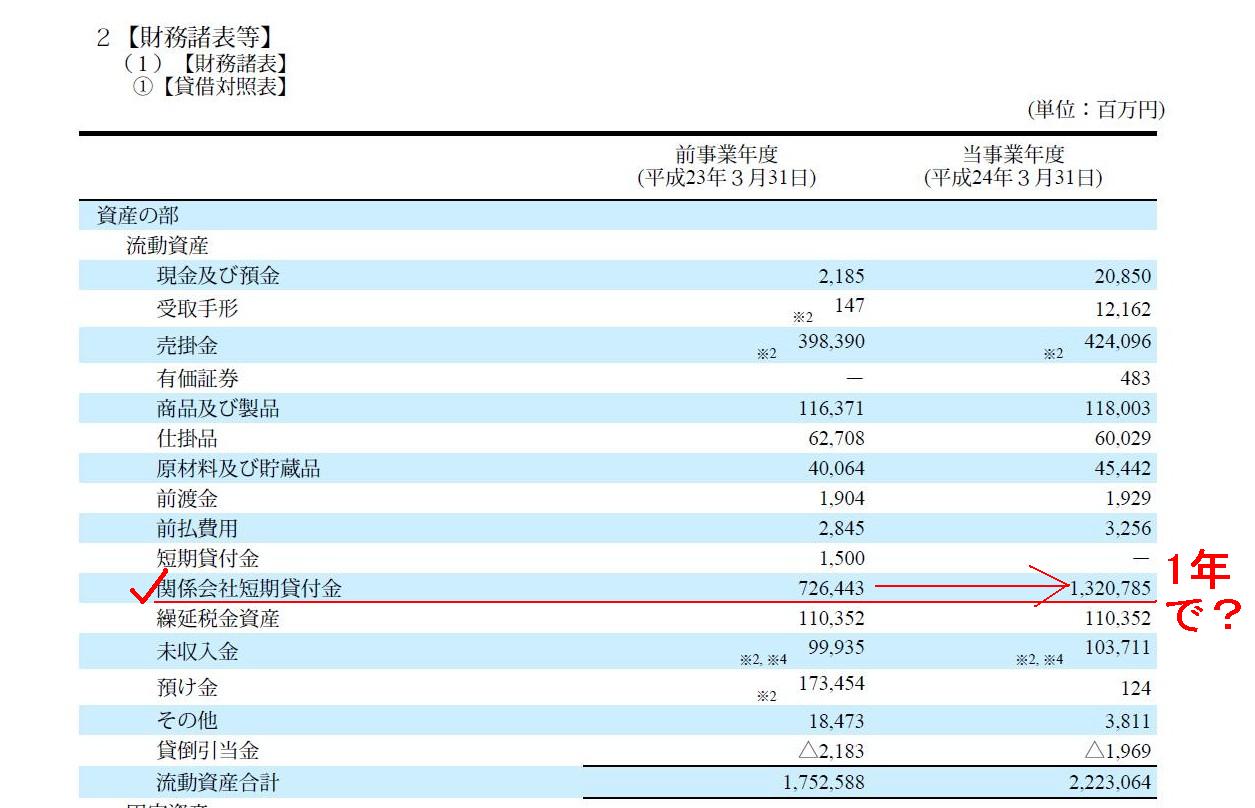Click the value 20,850

tap(1121, 276)
